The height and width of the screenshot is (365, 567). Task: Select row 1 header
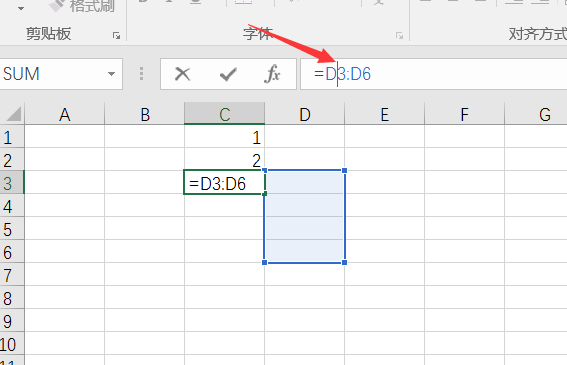[x=12, y=137]
